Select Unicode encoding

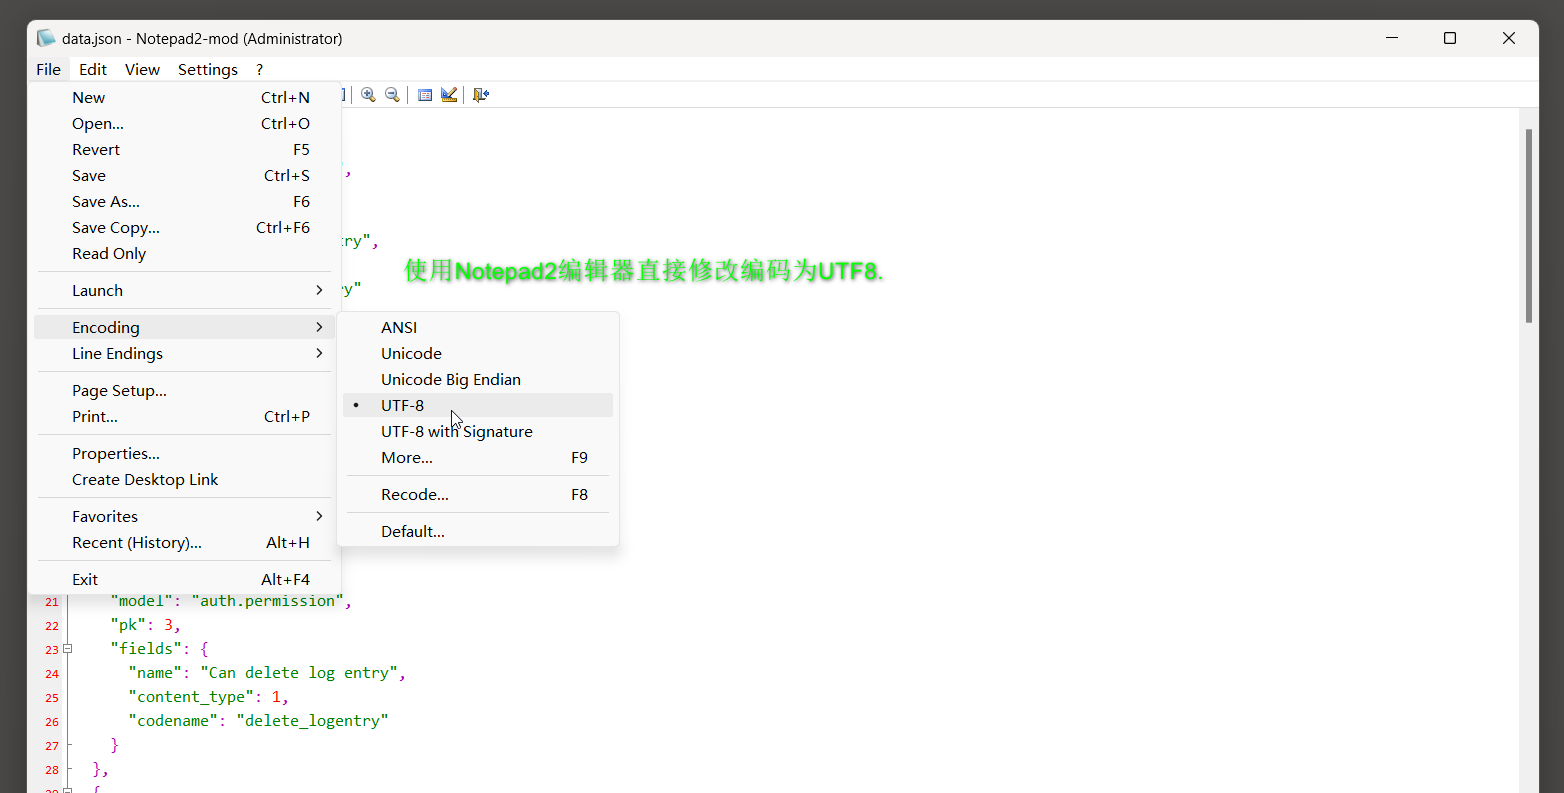(x=478, y=353)
